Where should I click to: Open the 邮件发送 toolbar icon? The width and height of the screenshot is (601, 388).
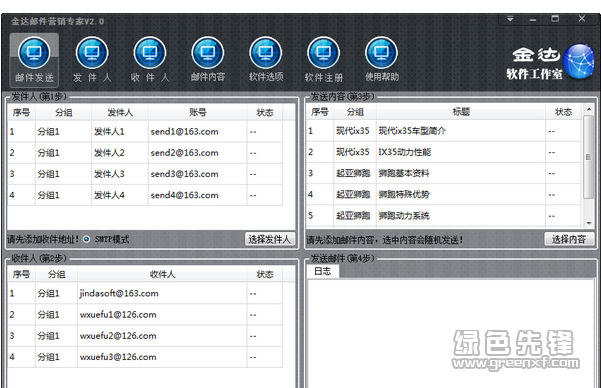(x=34, y=59)
